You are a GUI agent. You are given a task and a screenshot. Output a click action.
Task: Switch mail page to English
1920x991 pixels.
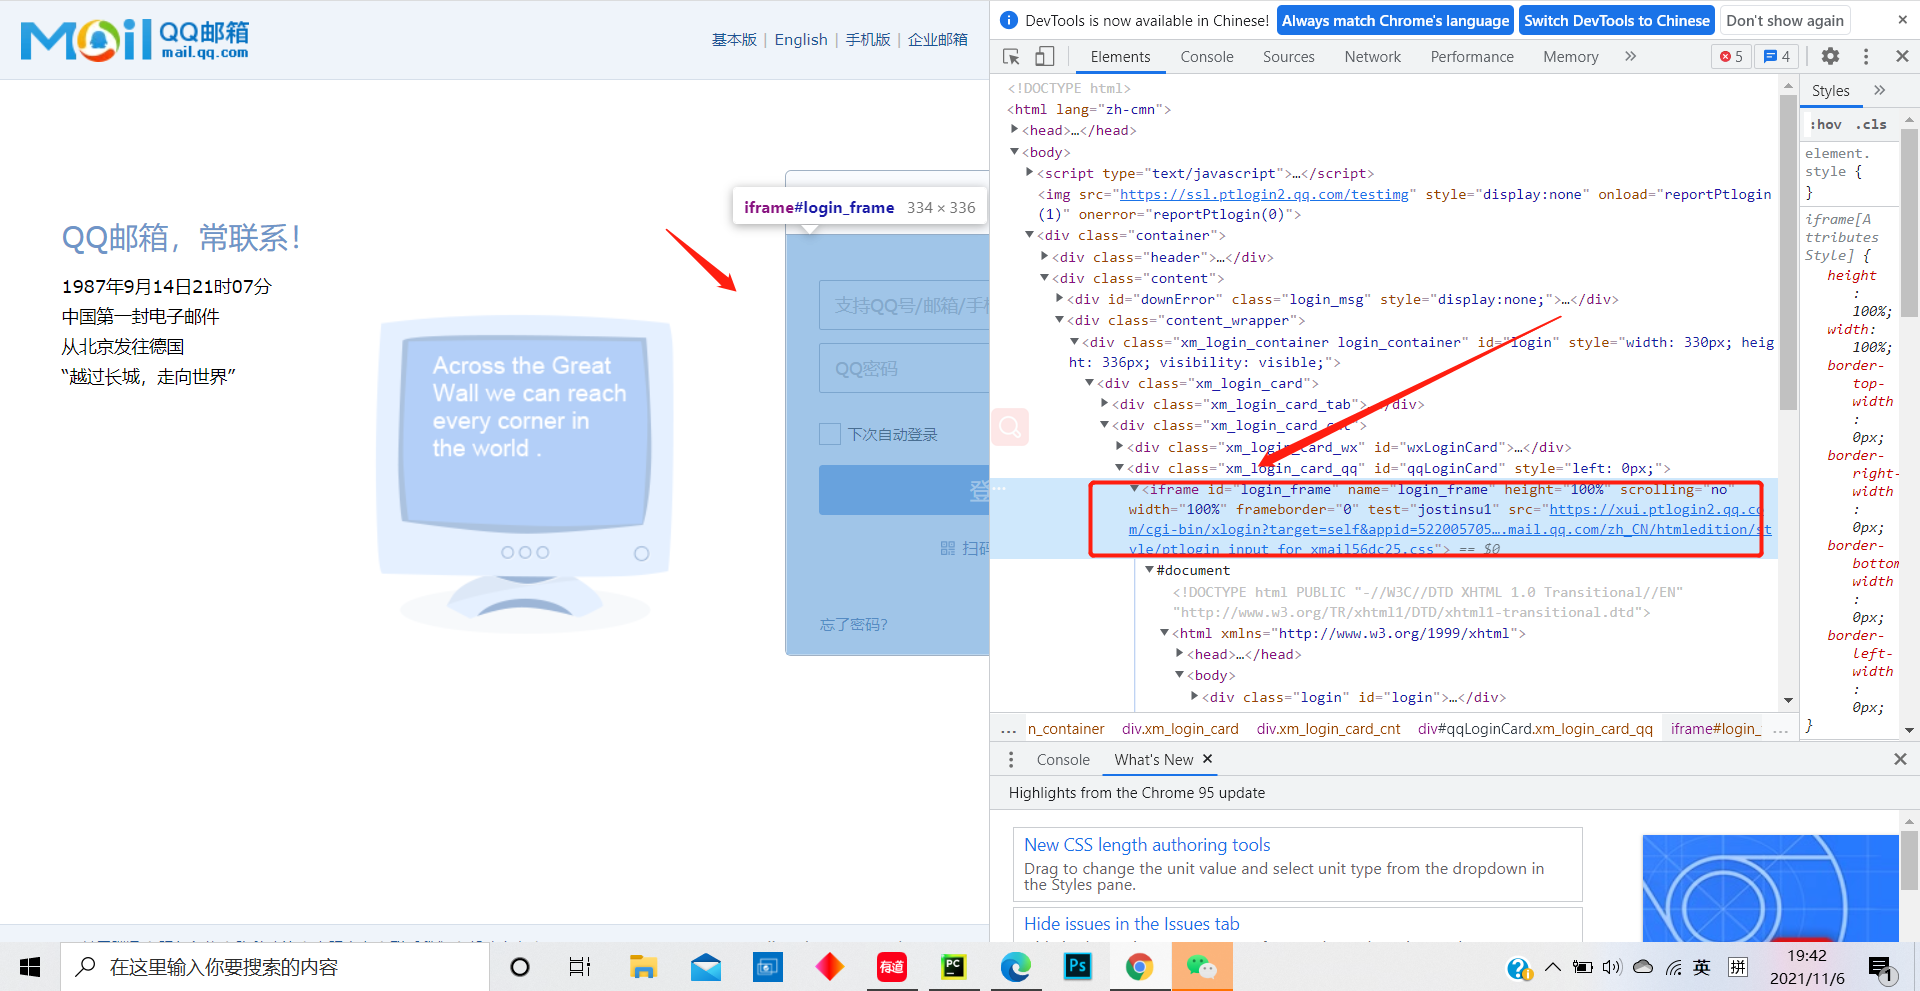coord(801,39)
